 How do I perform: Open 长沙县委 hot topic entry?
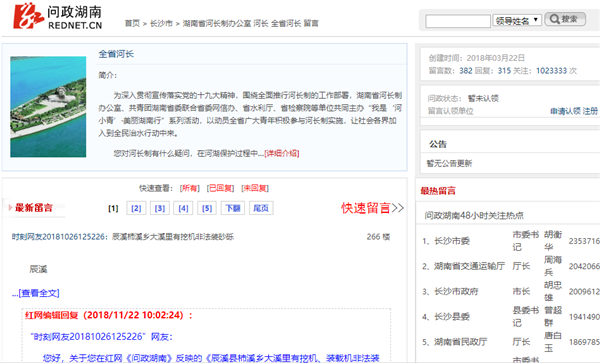pyautogui.click(x=452, y=317)
